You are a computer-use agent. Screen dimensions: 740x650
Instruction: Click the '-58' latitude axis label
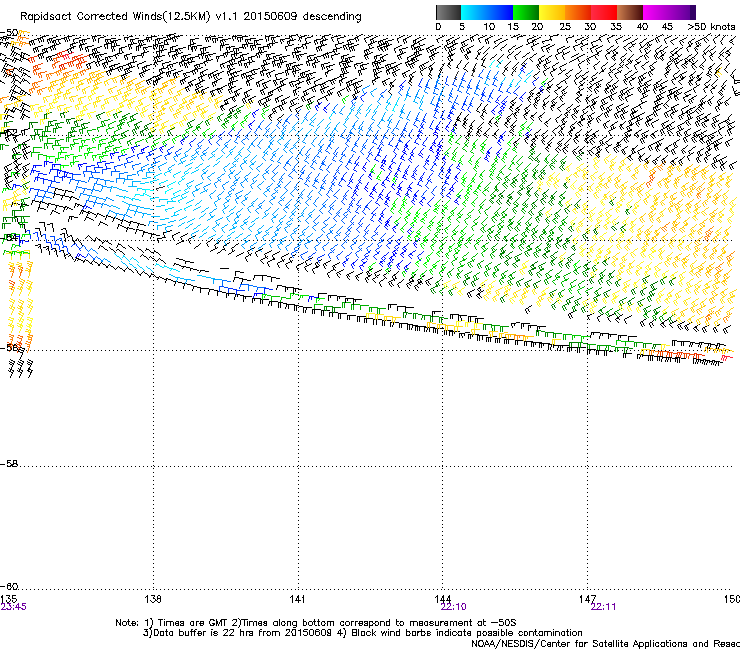9,464
